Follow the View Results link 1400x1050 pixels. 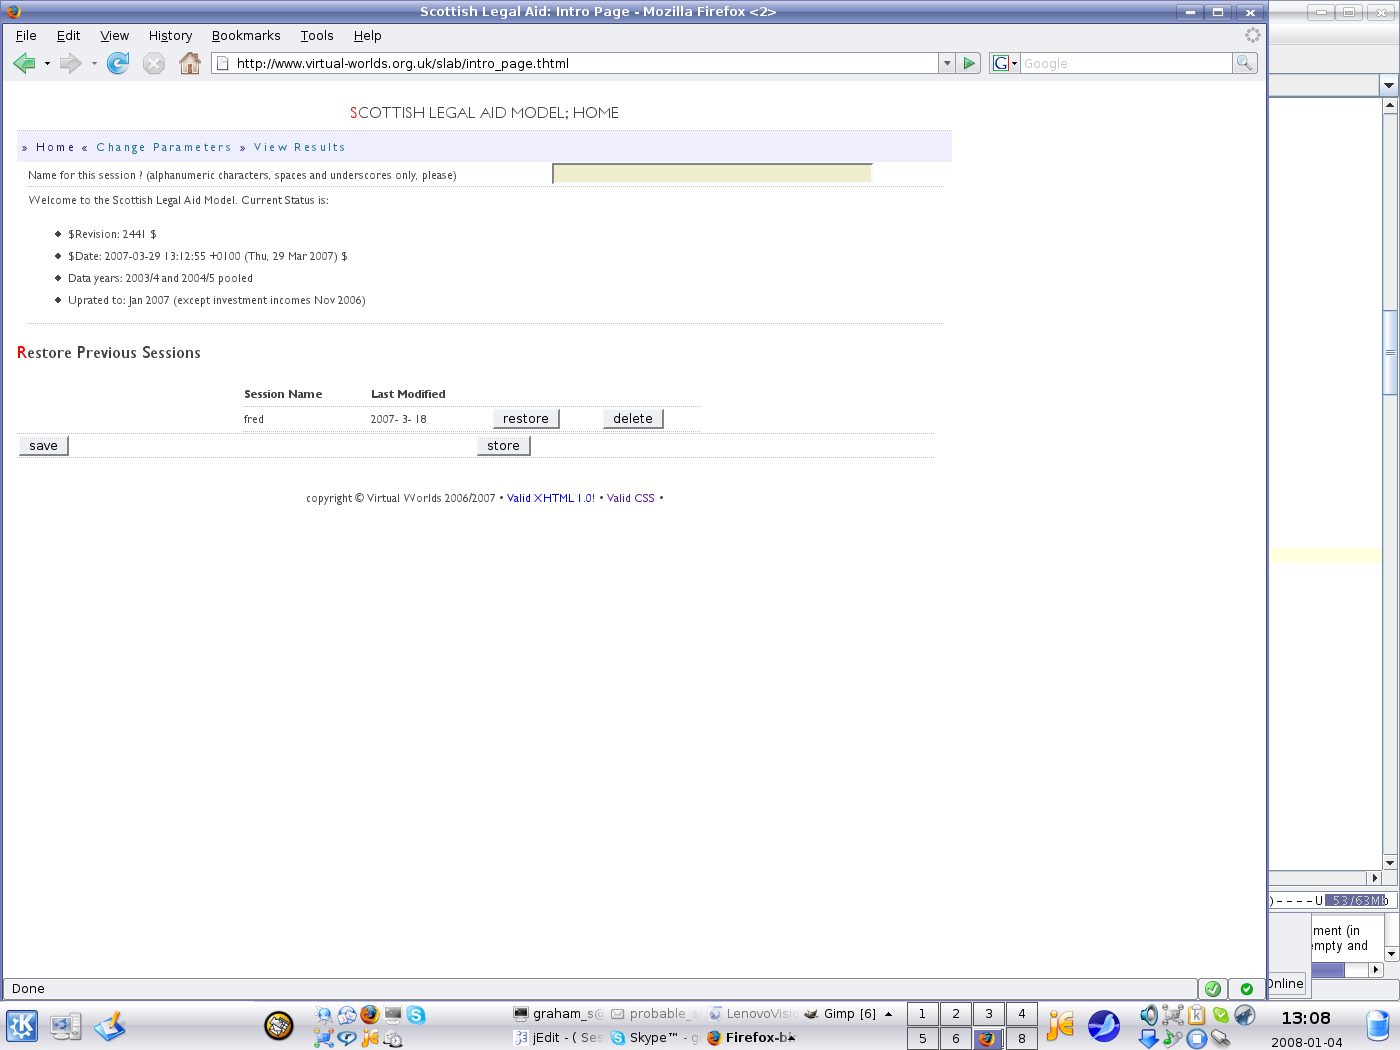[x=299, y=147]
